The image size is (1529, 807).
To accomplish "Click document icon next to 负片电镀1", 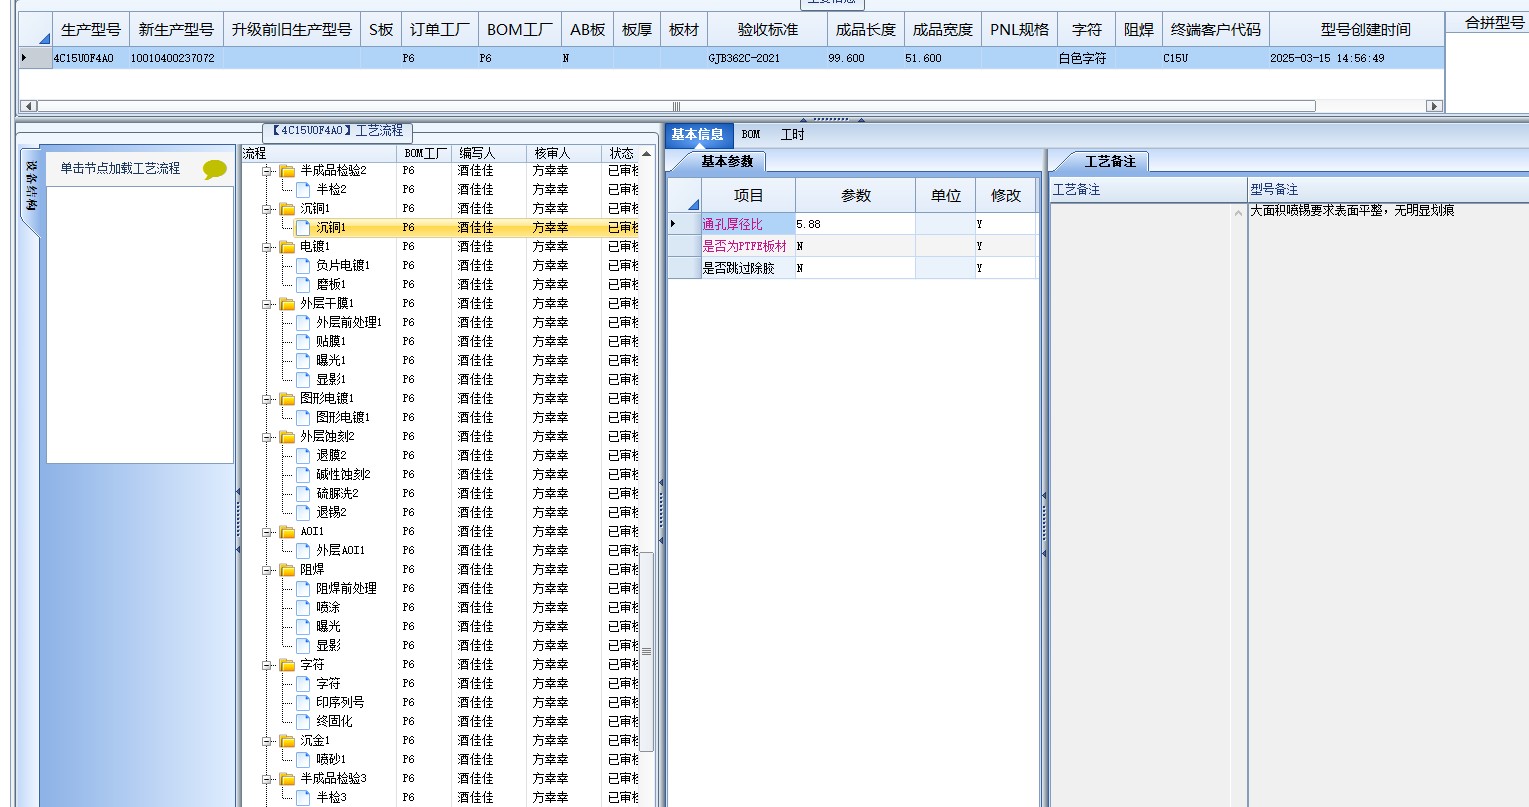I will pyautogui.click(x=303, y=265).
